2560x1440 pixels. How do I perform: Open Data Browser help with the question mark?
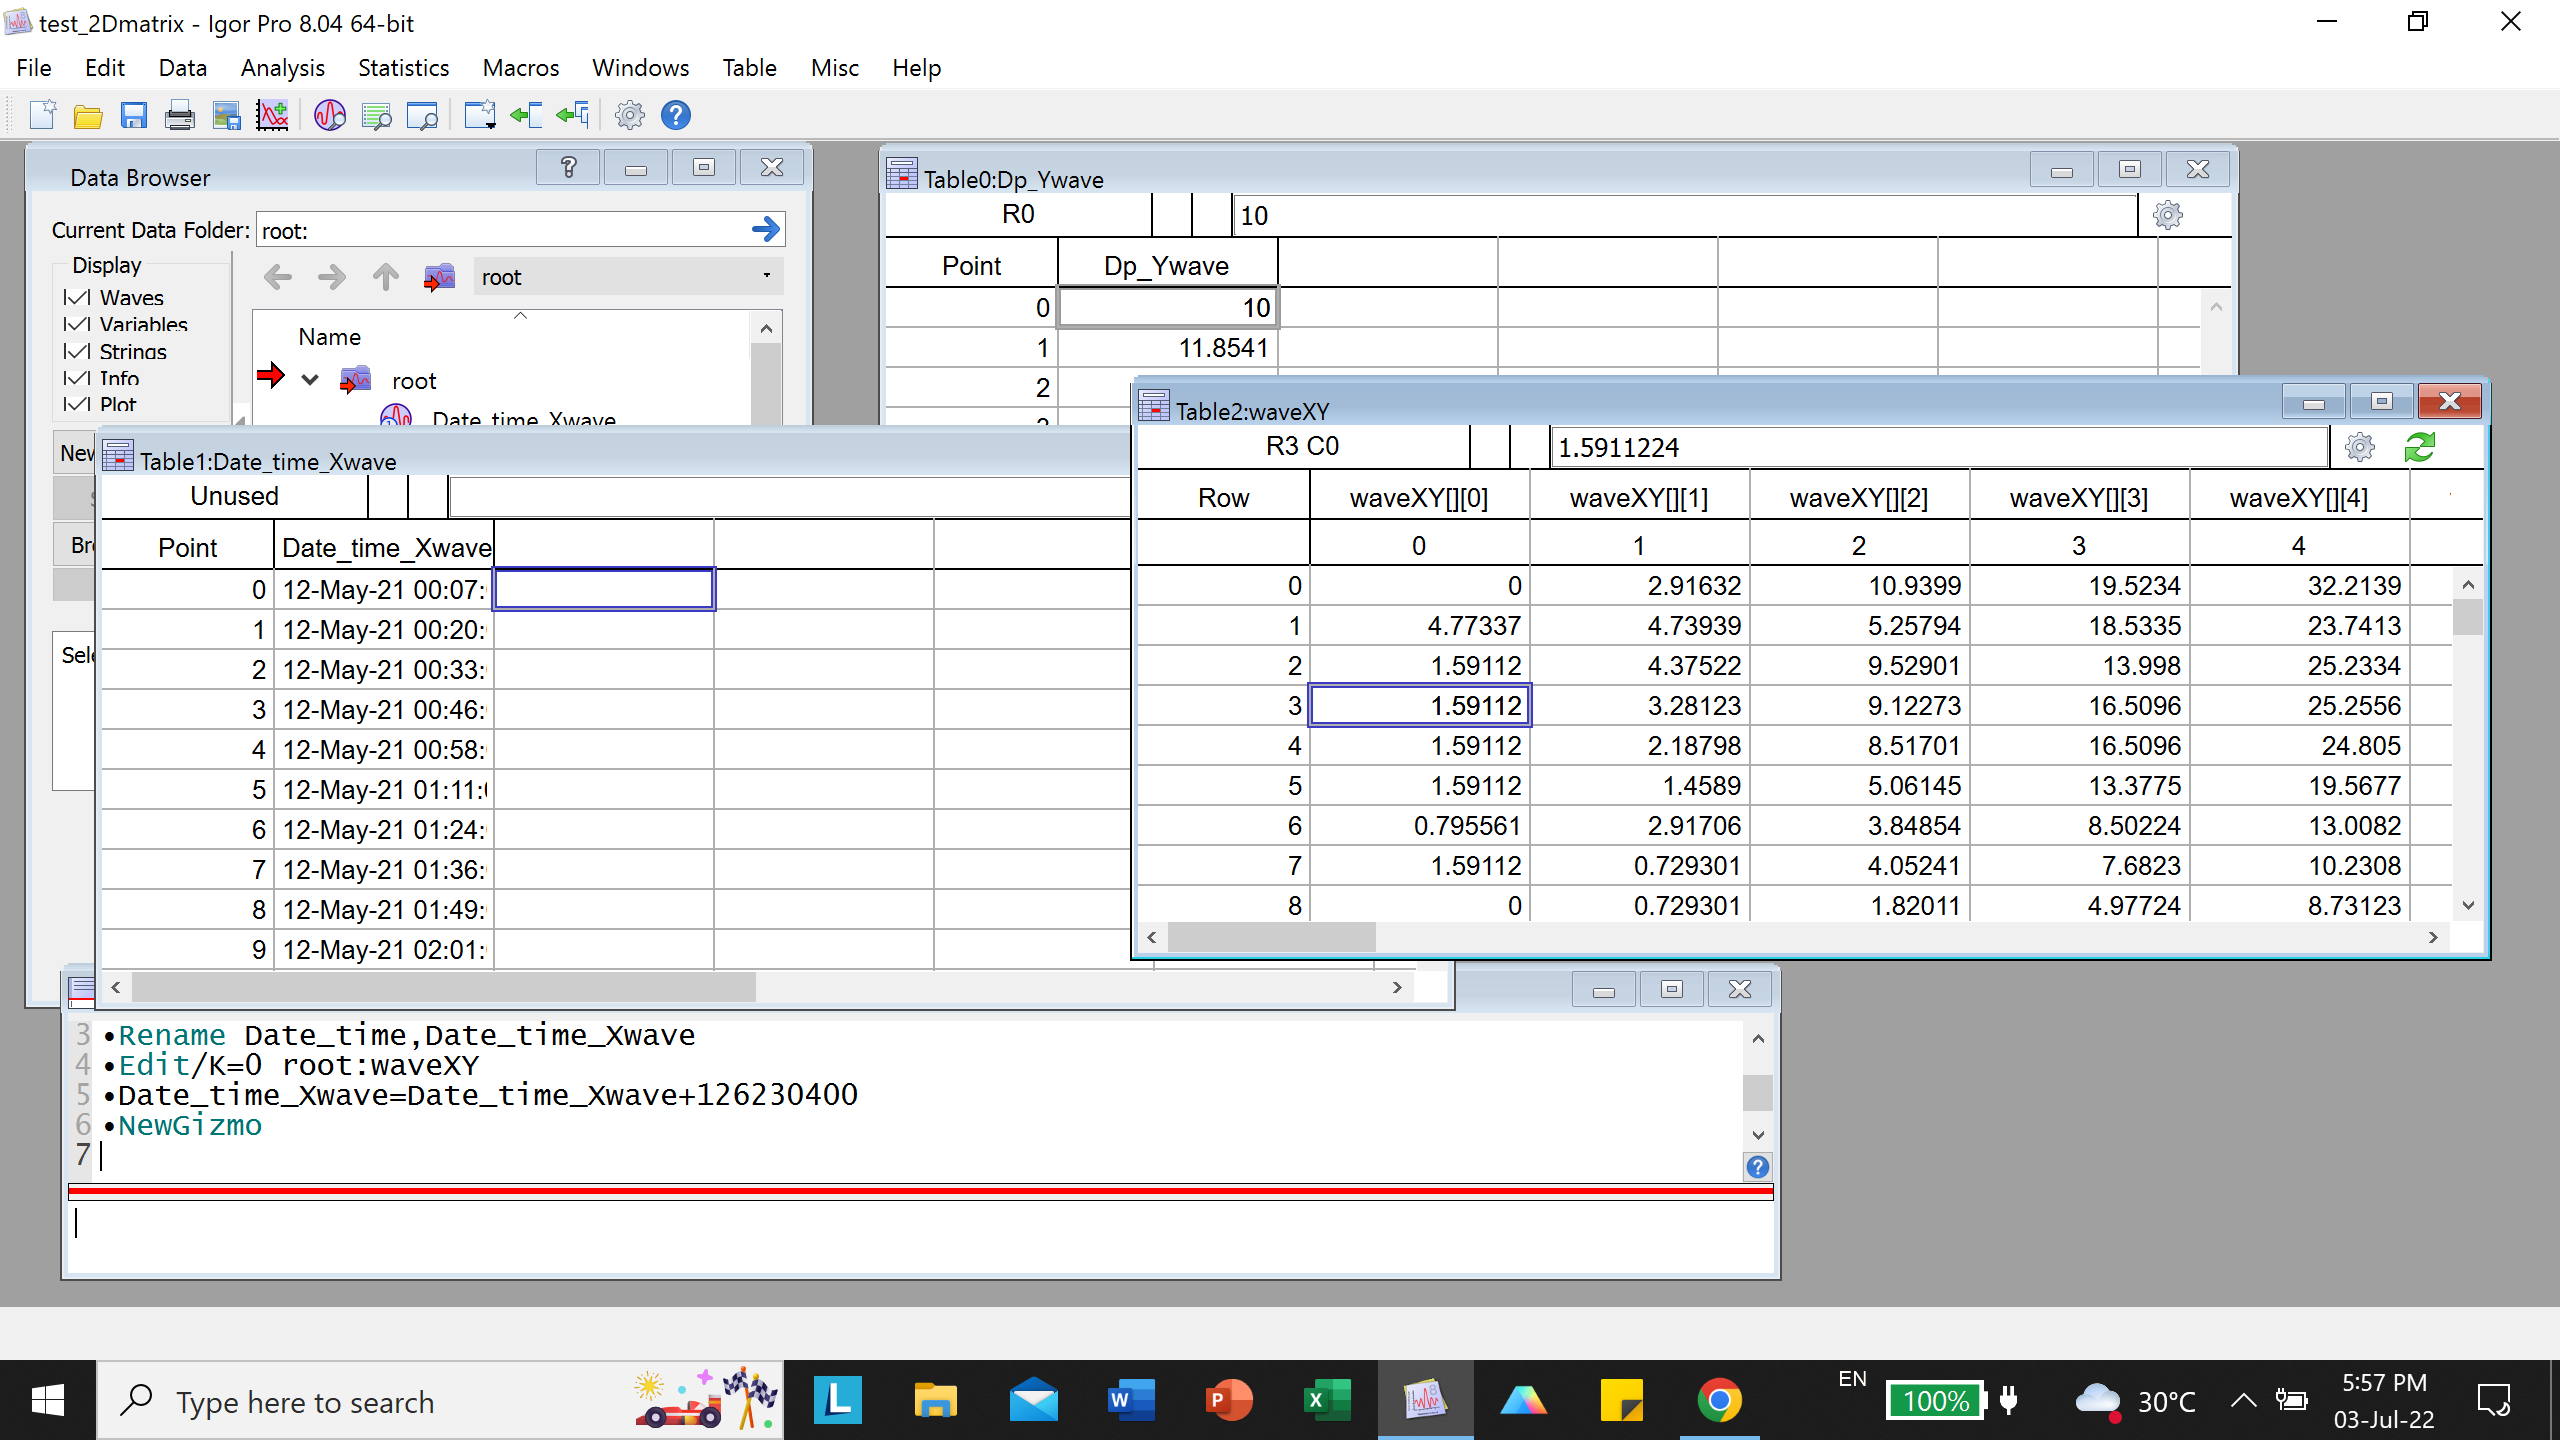point(567,167)
